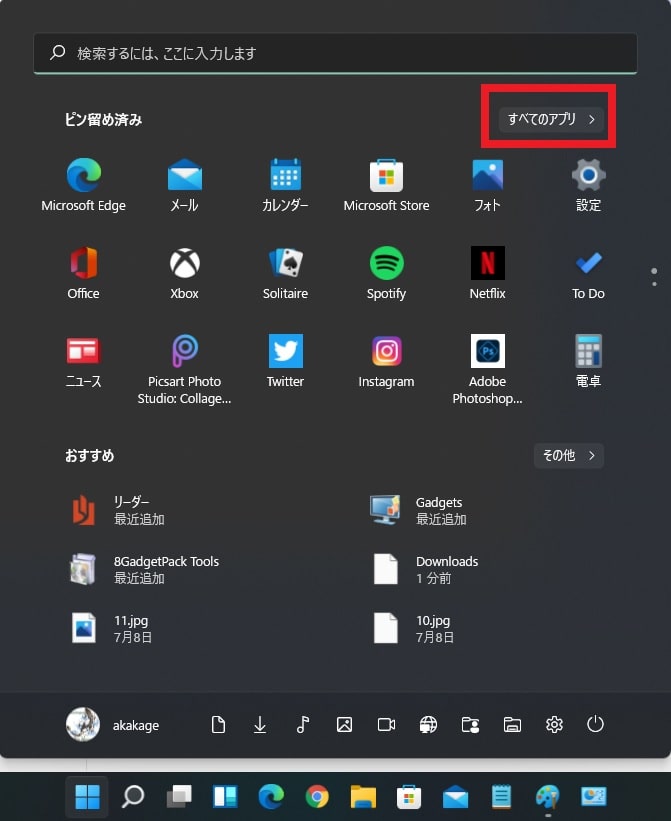Show more recommendations via その他
671x821 pixels.
click(x=569, y=456)
